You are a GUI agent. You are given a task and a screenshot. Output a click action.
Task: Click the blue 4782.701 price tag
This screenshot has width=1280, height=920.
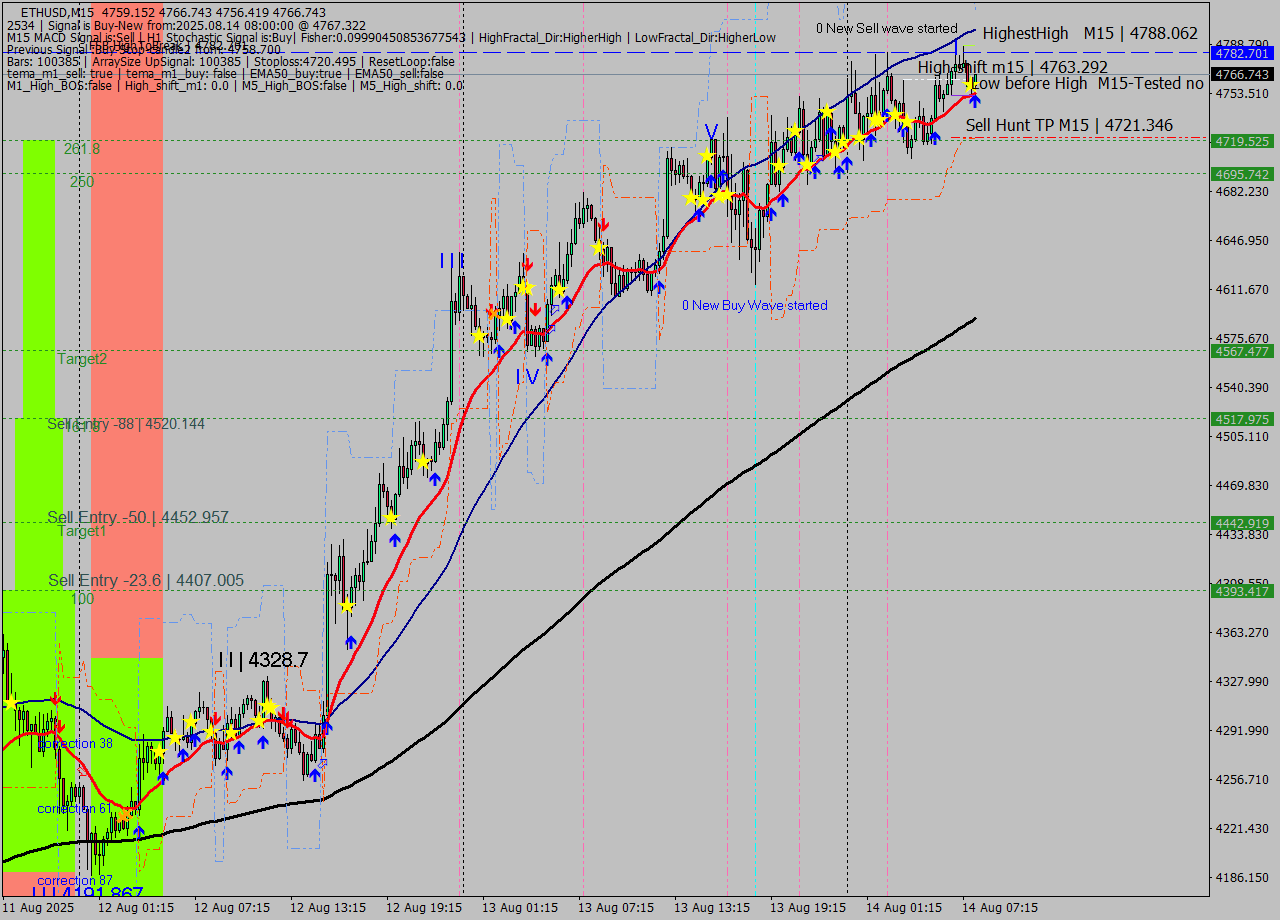pyautogui.click(x=1241, y=53)
